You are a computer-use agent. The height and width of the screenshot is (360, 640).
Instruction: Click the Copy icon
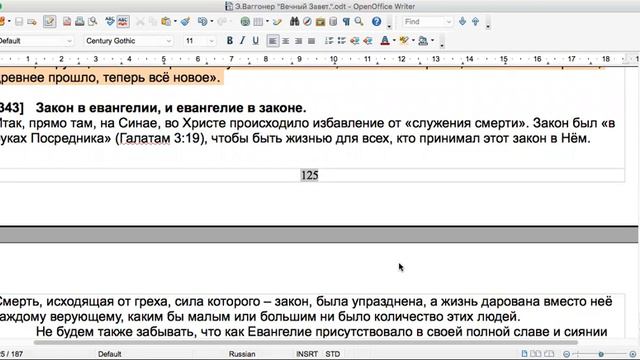(x=153, y=22)
